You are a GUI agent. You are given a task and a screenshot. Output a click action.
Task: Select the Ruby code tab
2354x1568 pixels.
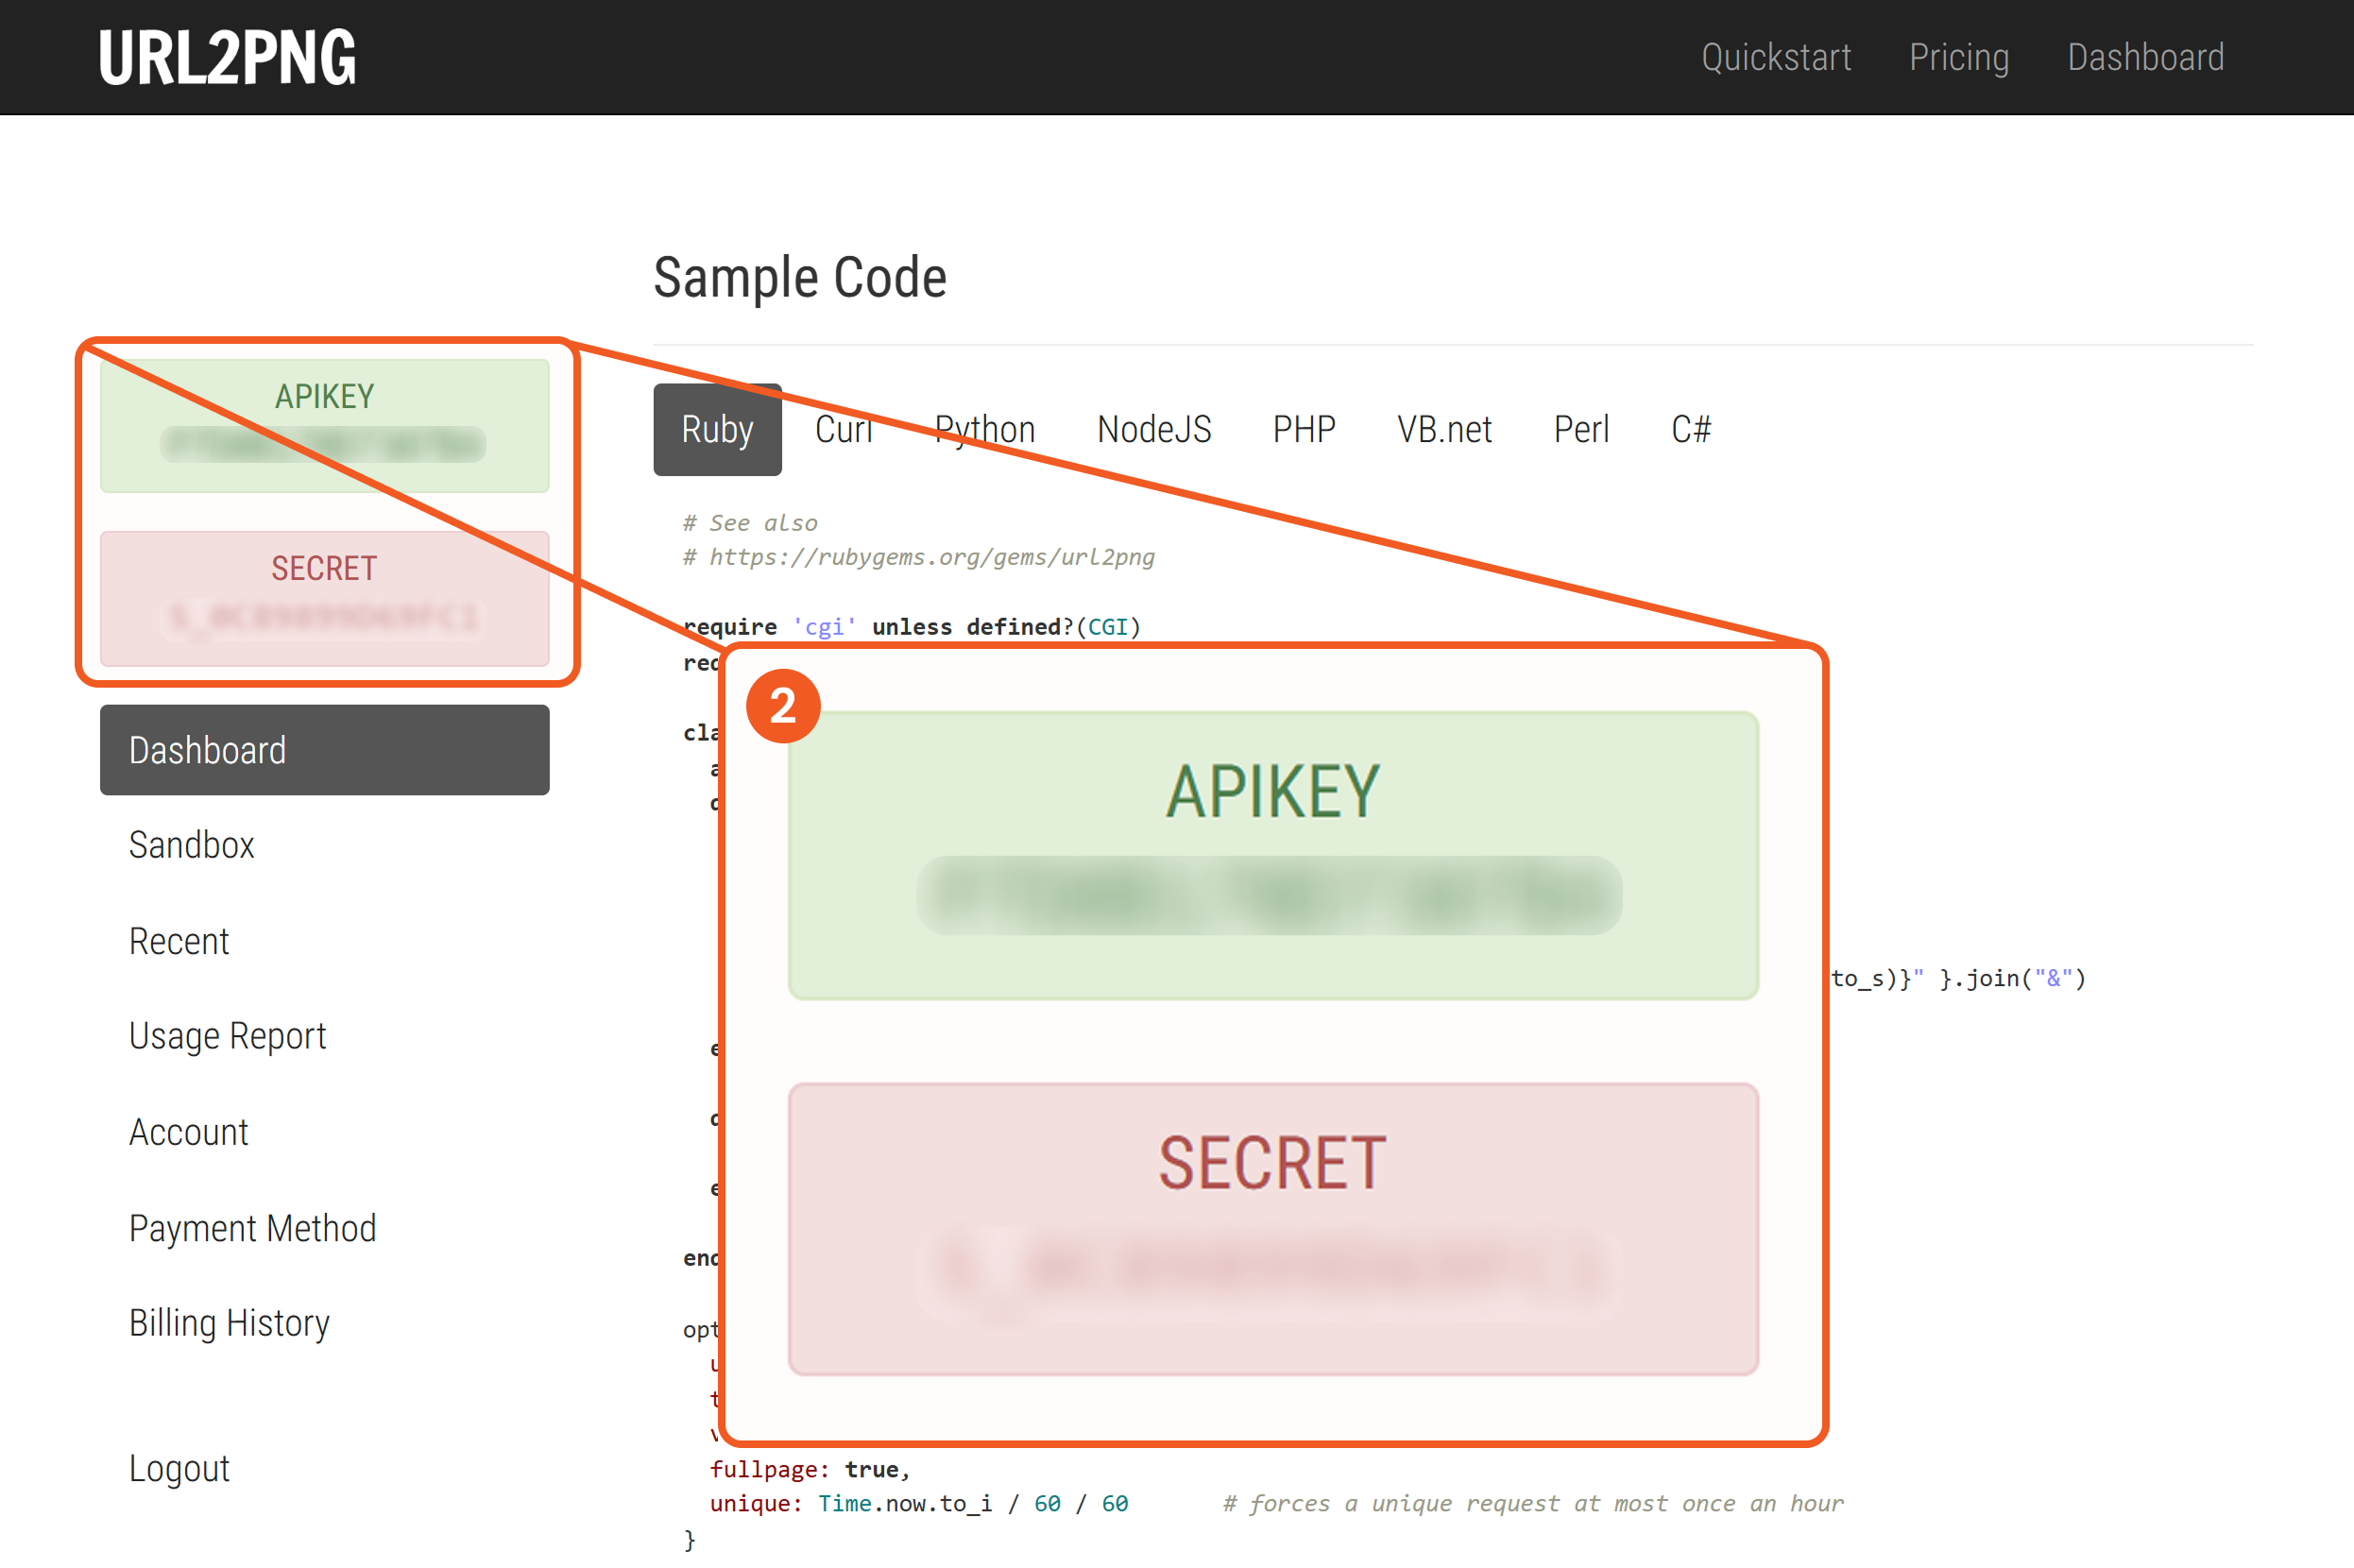point(717,430)
